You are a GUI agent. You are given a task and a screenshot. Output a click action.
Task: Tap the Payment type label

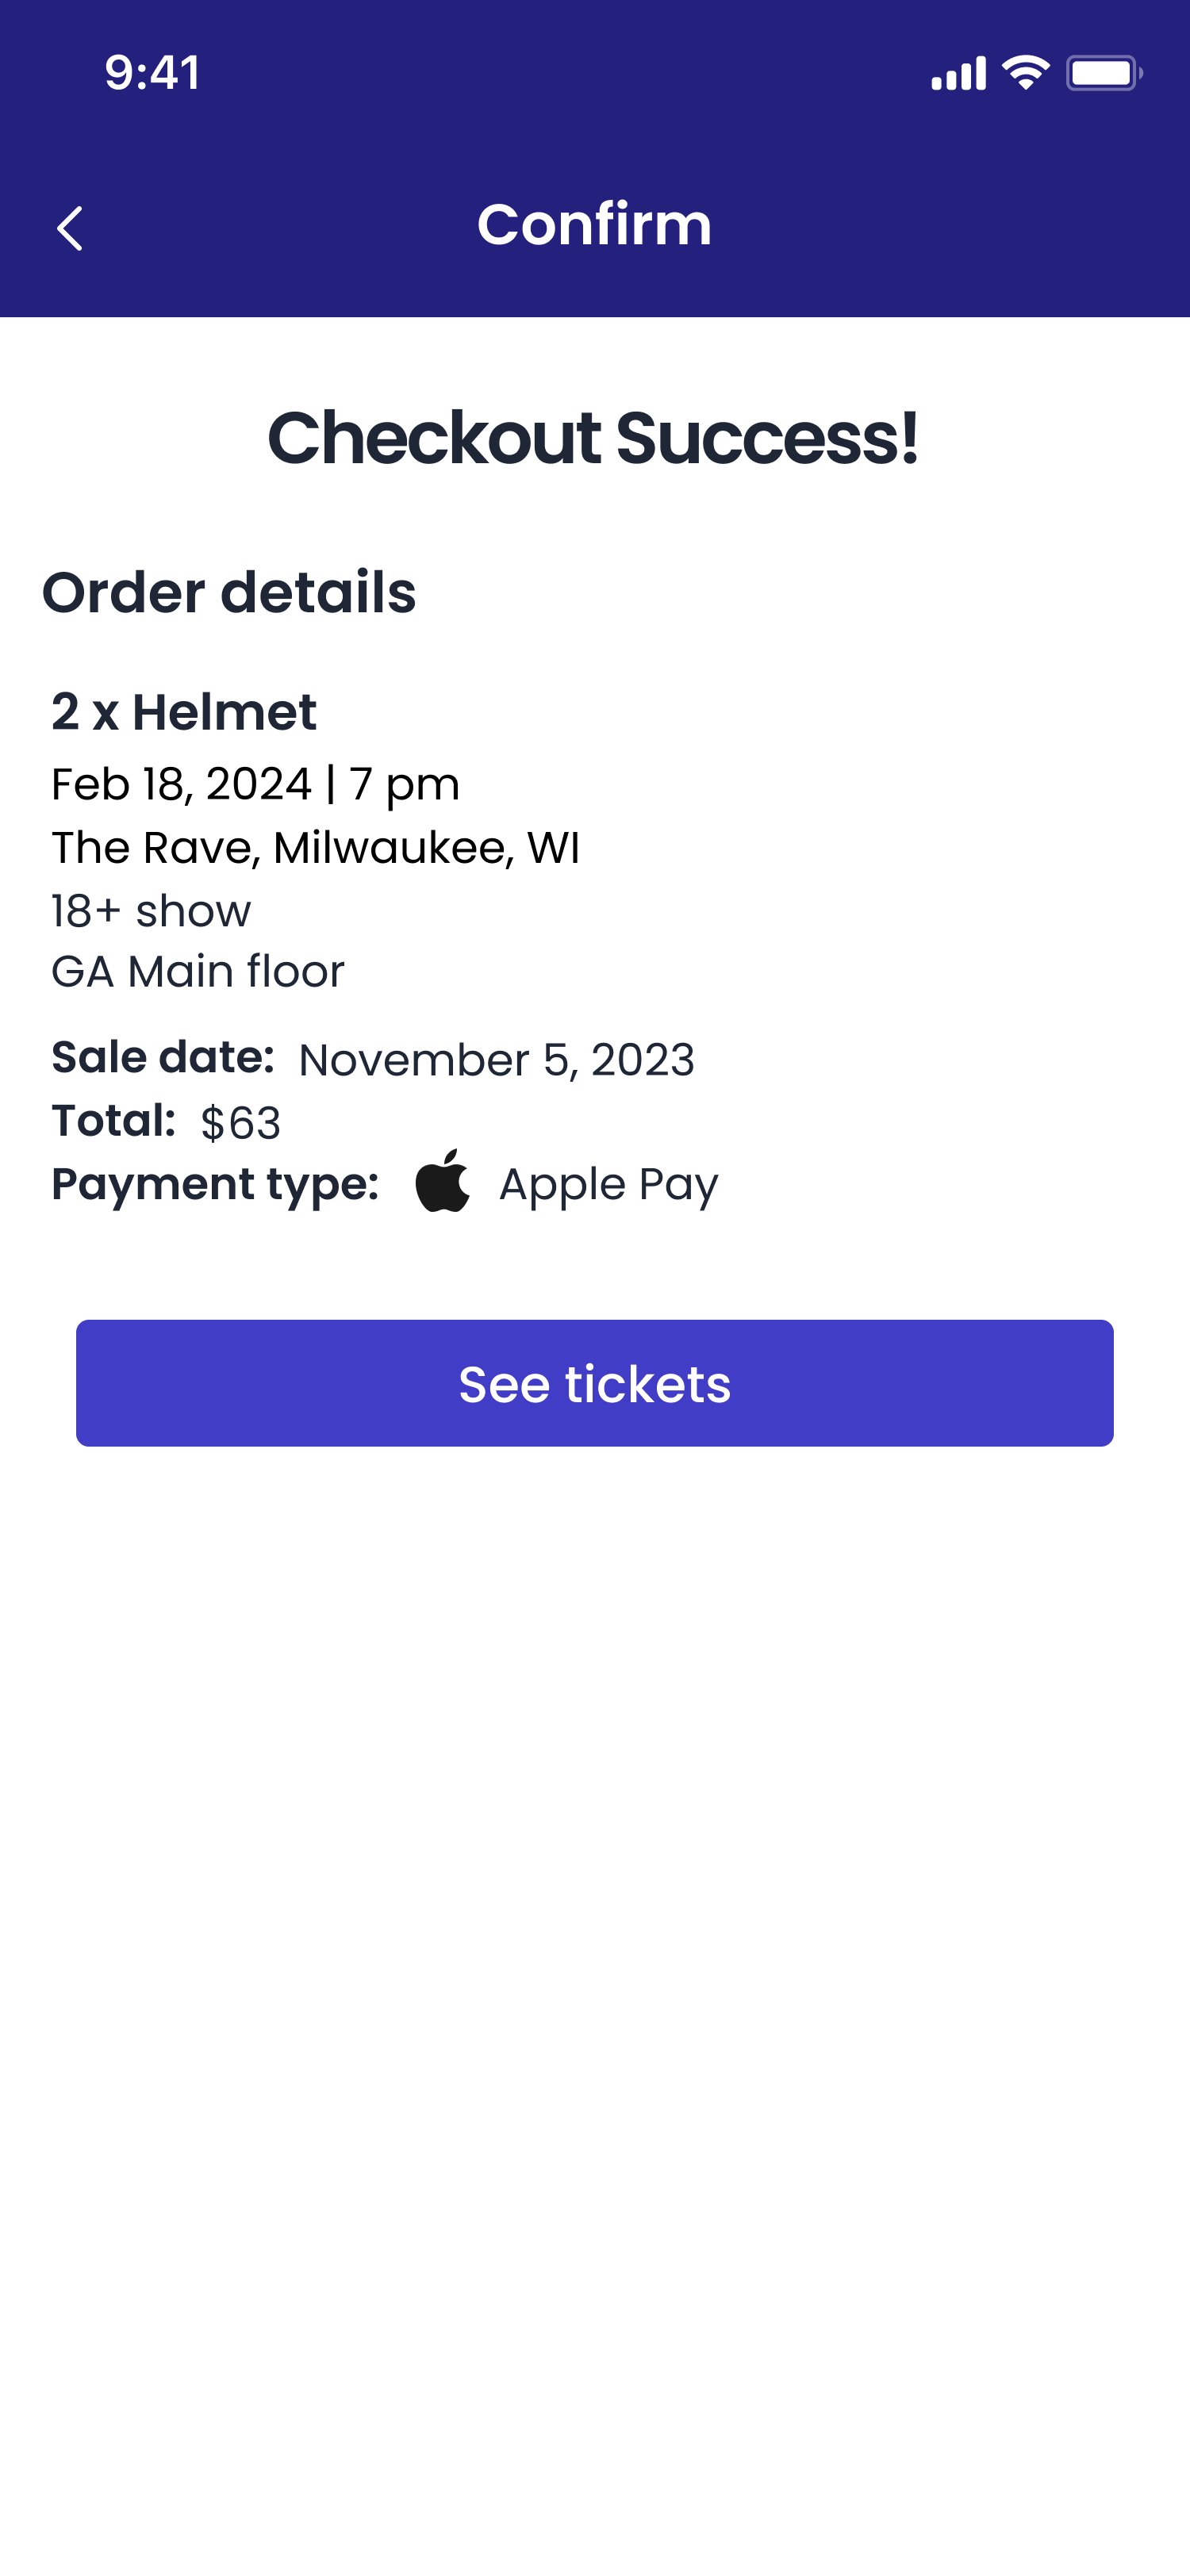pyautogui.click(x=215, y=1184)
